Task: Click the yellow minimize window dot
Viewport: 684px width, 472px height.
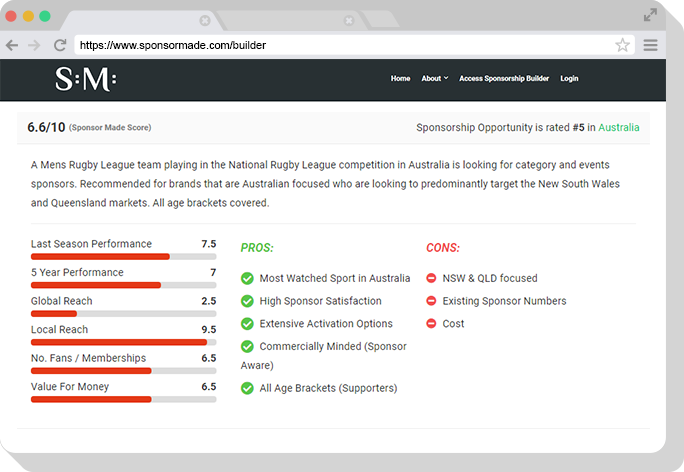Action: (x=28, y=16)
